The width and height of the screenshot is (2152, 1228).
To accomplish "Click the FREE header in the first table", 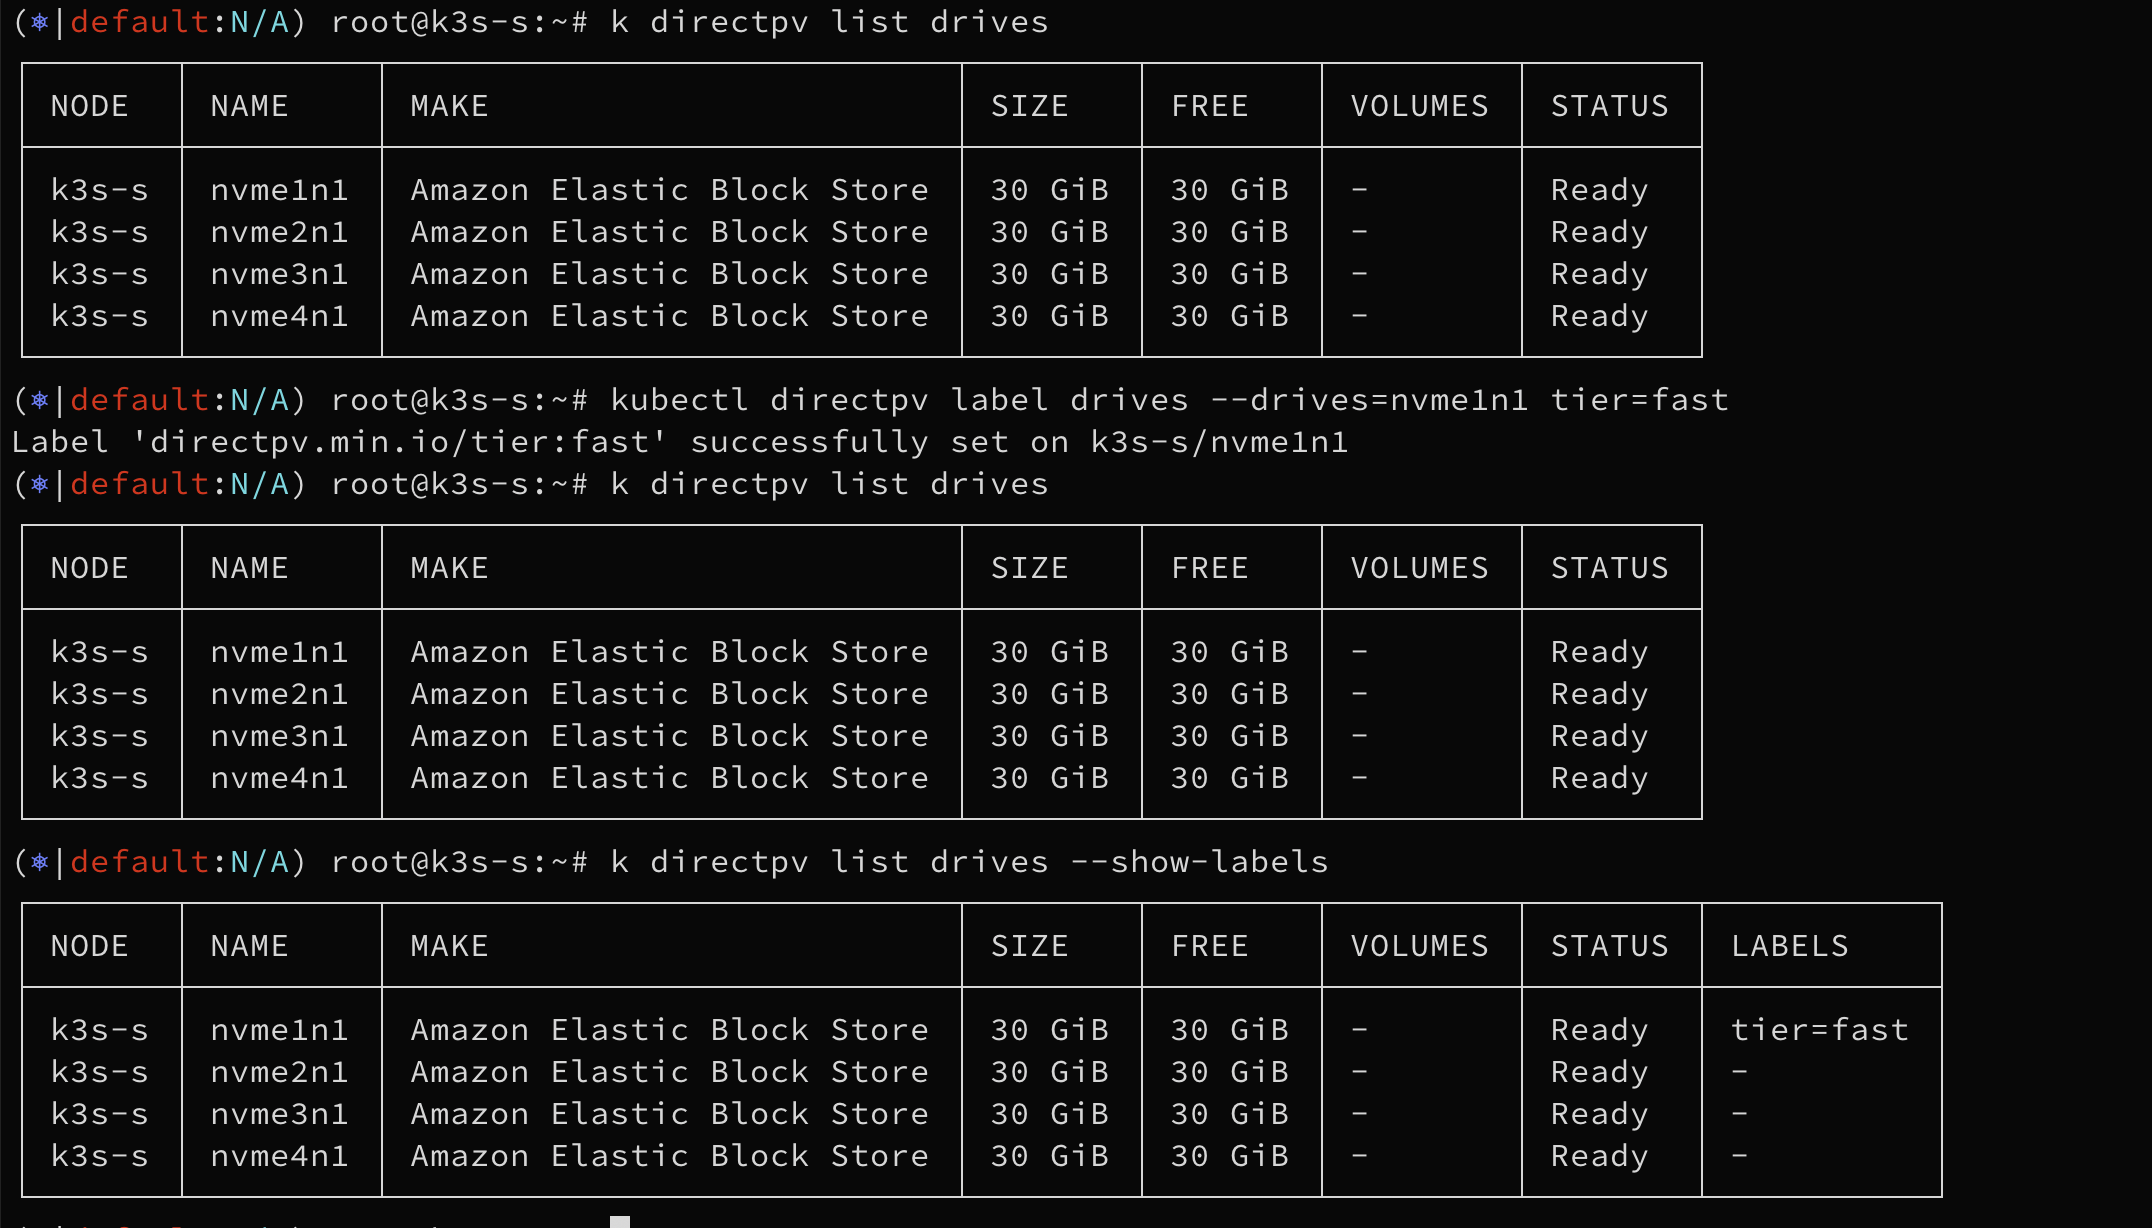I will [1210, 106].
